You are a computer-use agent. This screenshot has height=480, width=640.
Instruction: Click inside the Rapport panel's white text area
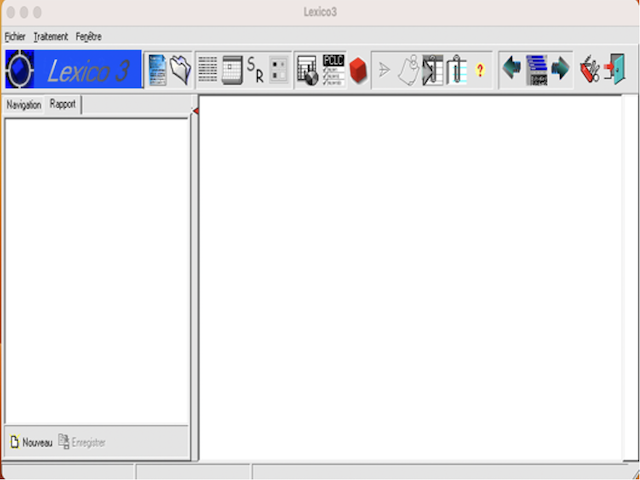pos(97,271)
